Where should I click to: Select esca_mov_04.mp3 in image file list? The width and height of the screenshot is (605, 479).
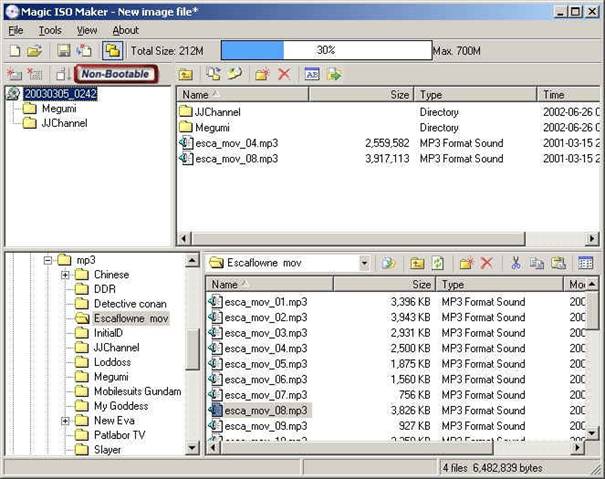click(x=237, y=143)
